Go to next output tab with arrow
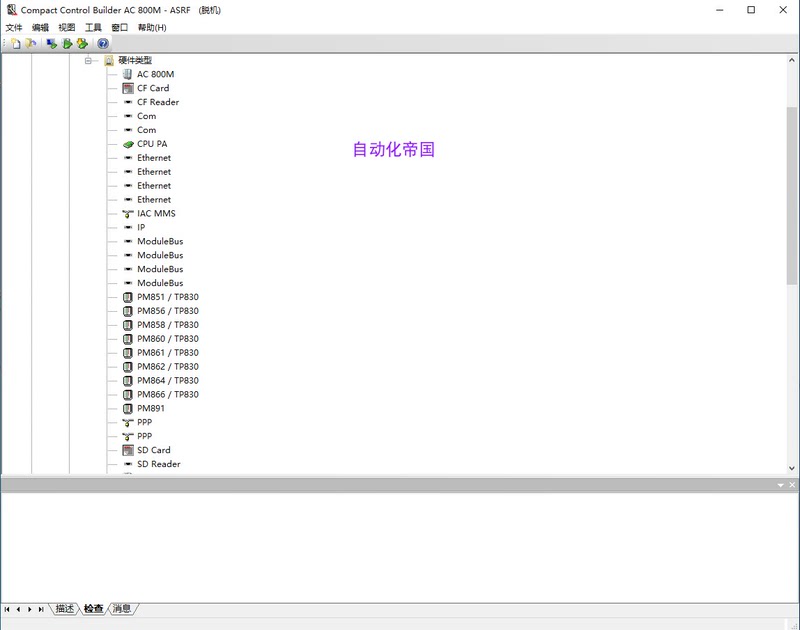Screen dimensions: 800x630 point(30,609)
